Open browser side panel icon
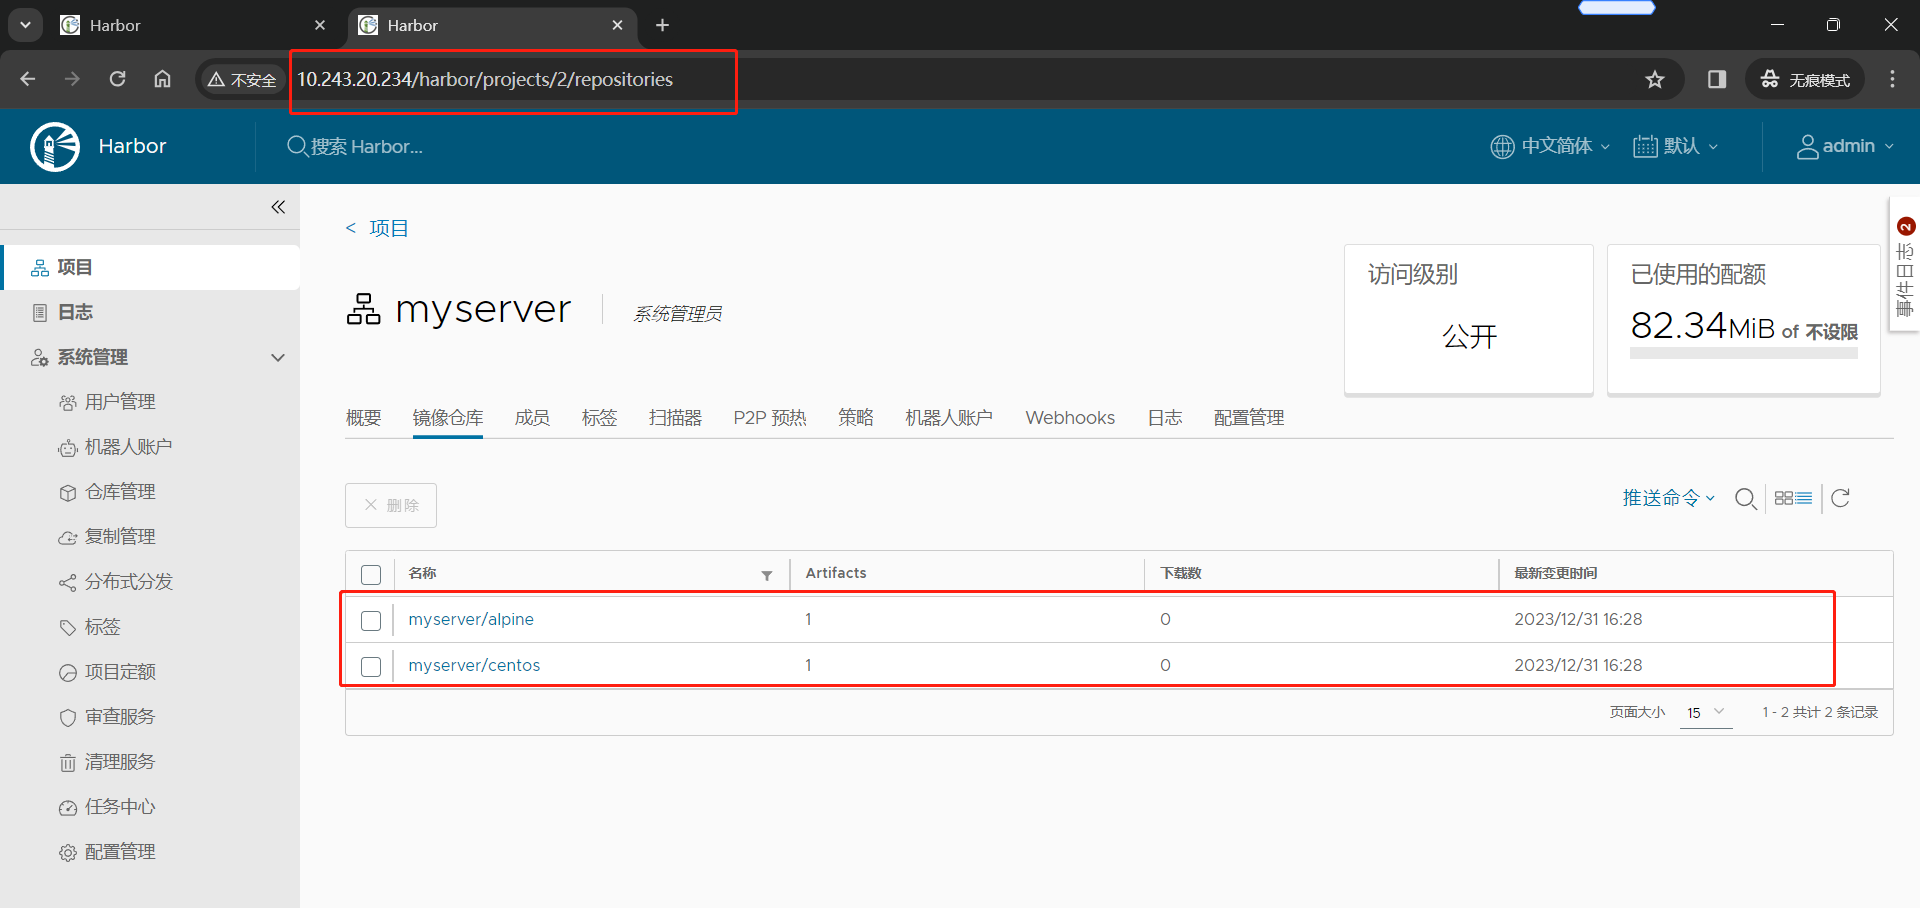 1717,79
